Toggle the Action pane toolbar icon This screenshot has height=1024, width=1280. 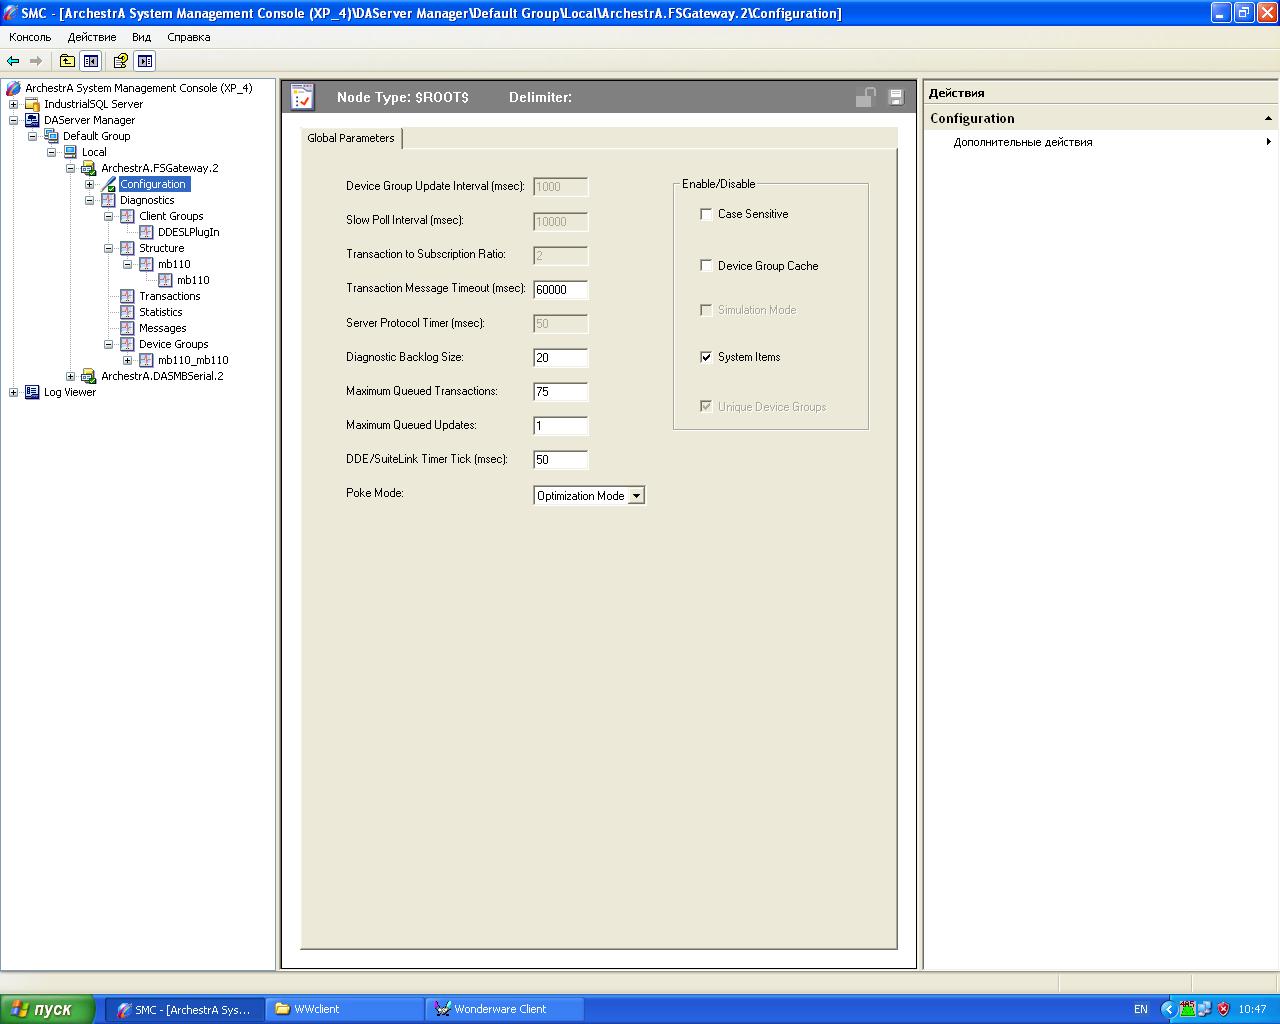[145, 61]
